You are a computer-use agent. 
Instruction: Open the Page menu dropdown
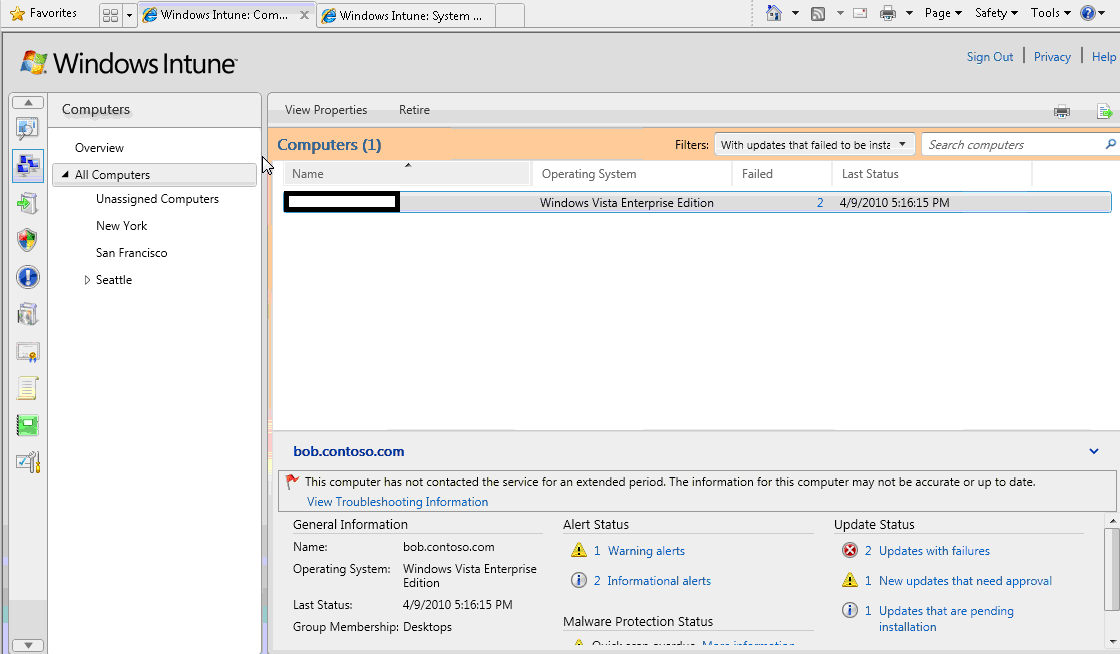pos(943,13)
